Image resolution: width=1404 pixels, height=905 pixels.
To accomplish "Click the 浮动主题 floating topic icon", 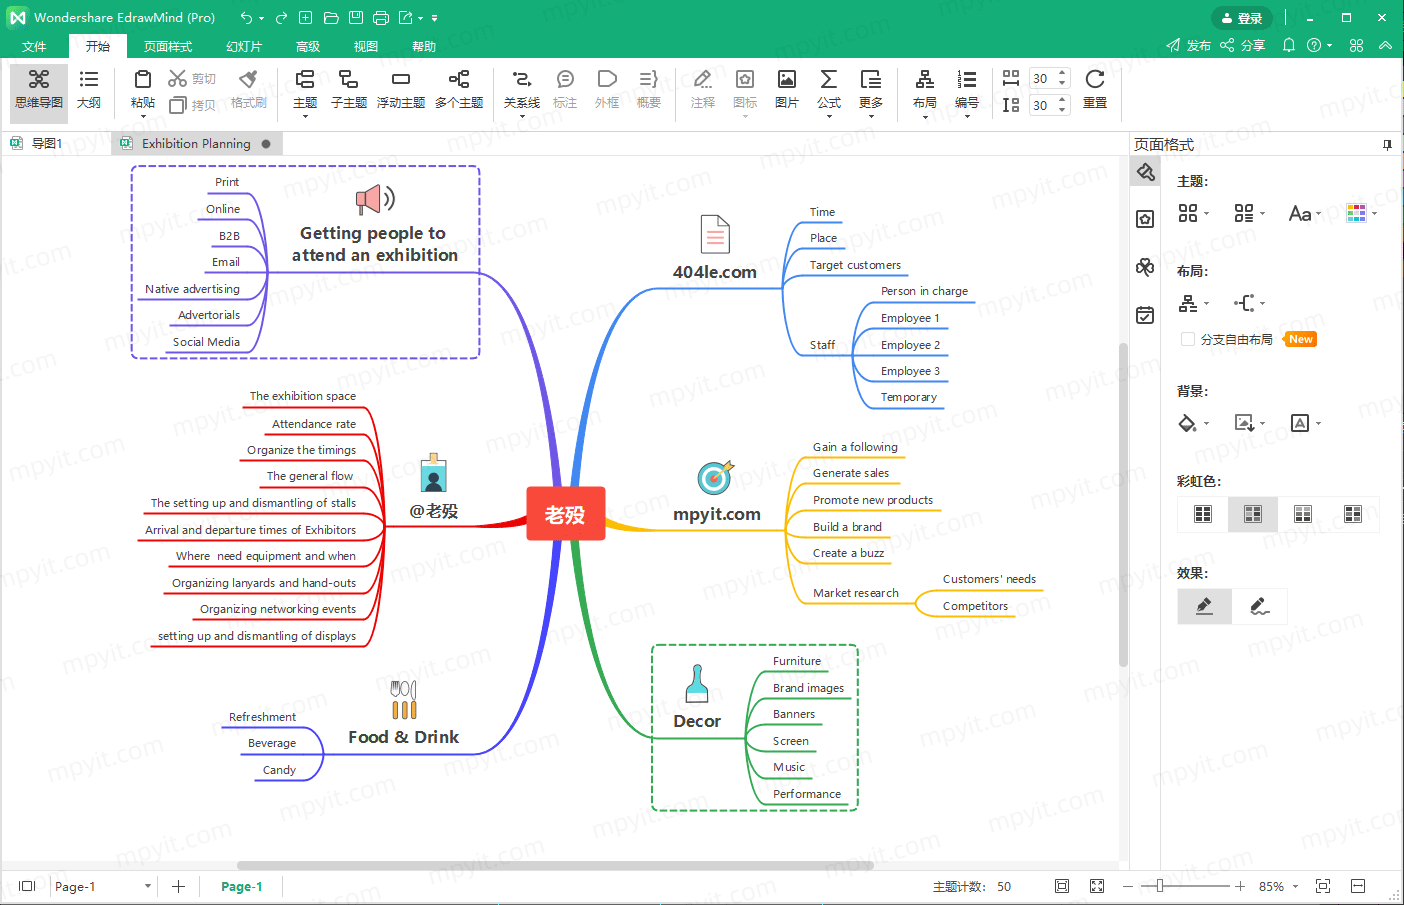I will (401, 90).
